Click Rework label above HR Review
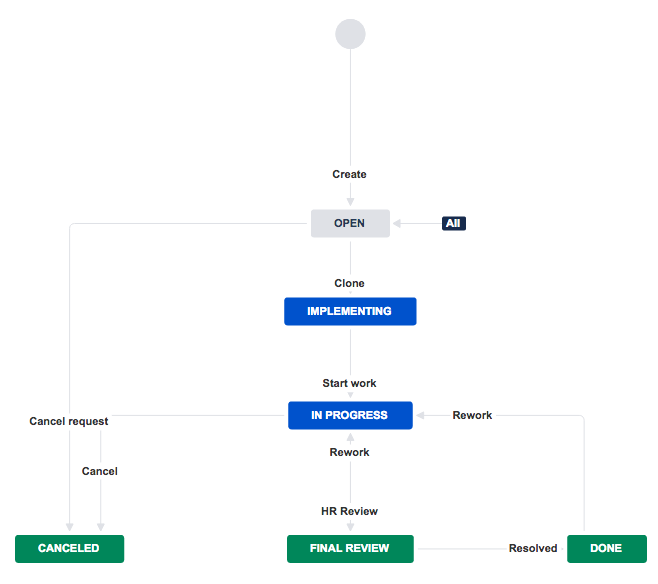The height and width of the screenshot is (584, 658). (349, 452)
